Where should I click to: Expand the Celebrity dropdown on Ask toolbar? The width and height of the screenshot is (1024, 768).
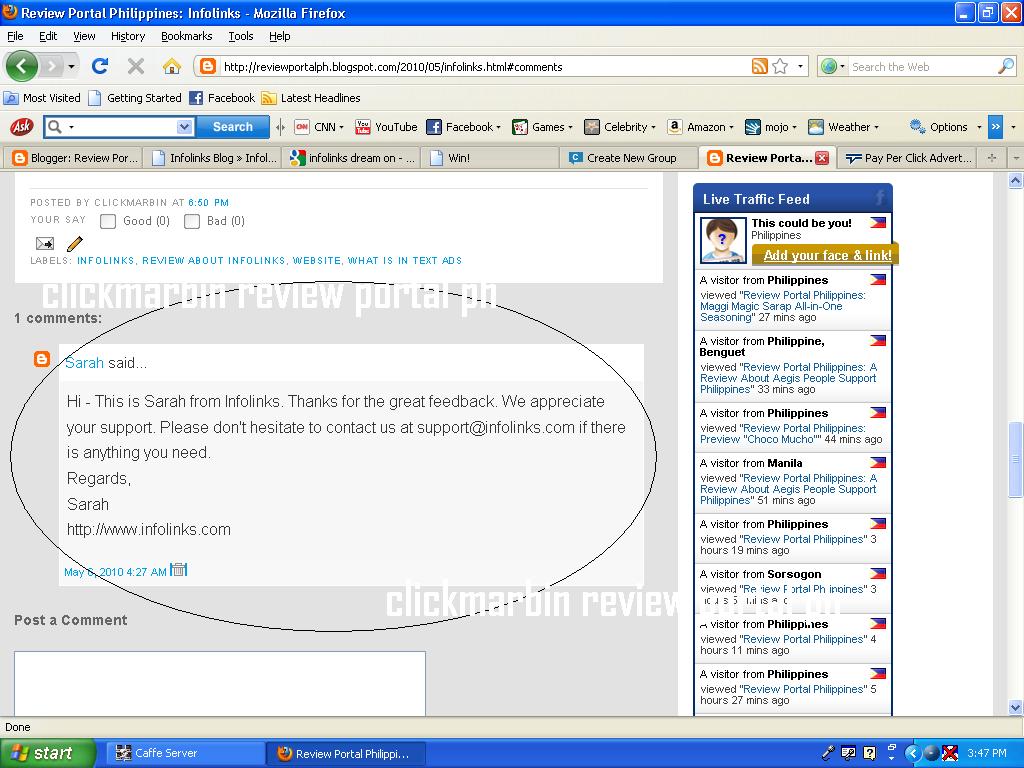click(652, 127)
